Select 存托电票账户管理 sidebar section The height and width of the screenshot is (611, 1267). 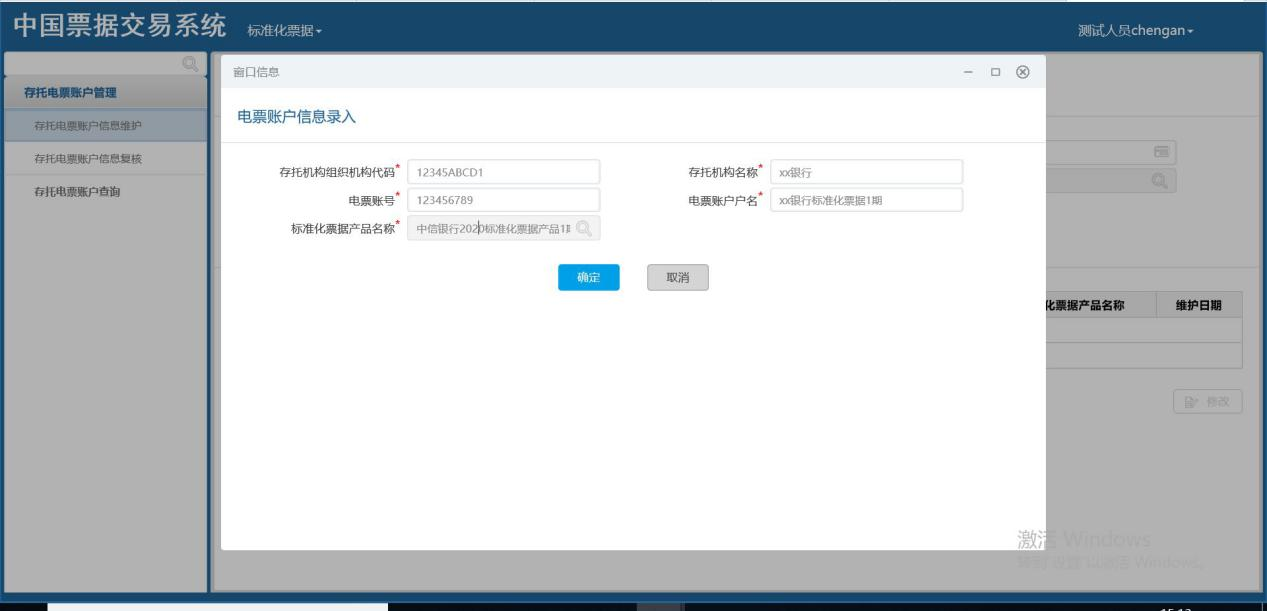pos(106,93)
